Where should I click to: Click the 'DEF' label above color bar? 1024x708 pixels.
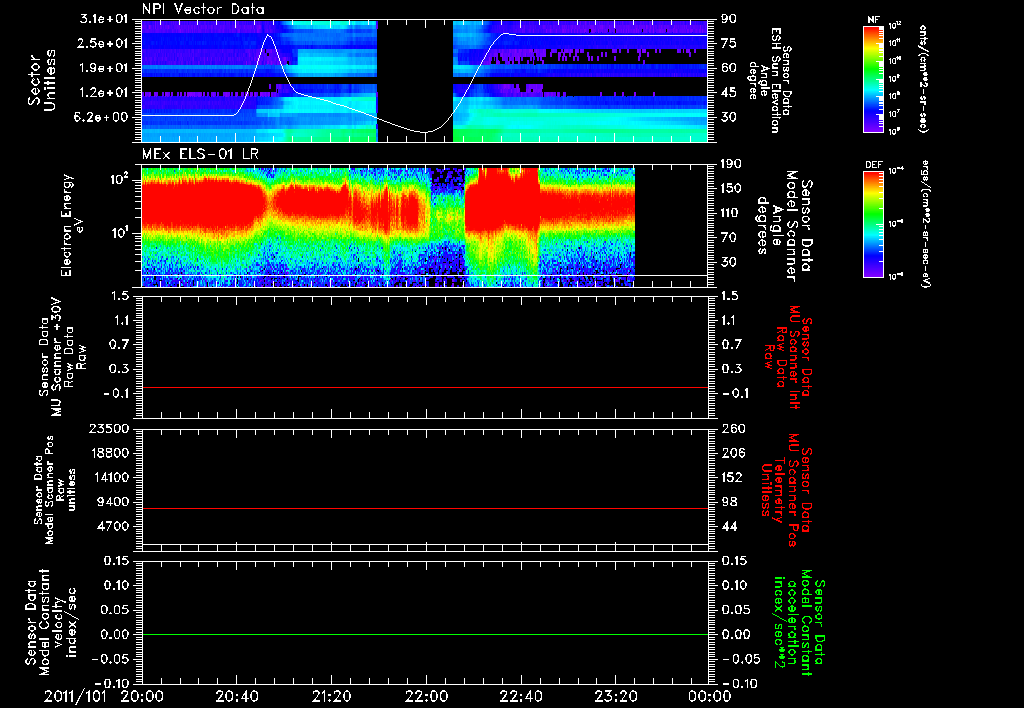click(874, 165)
